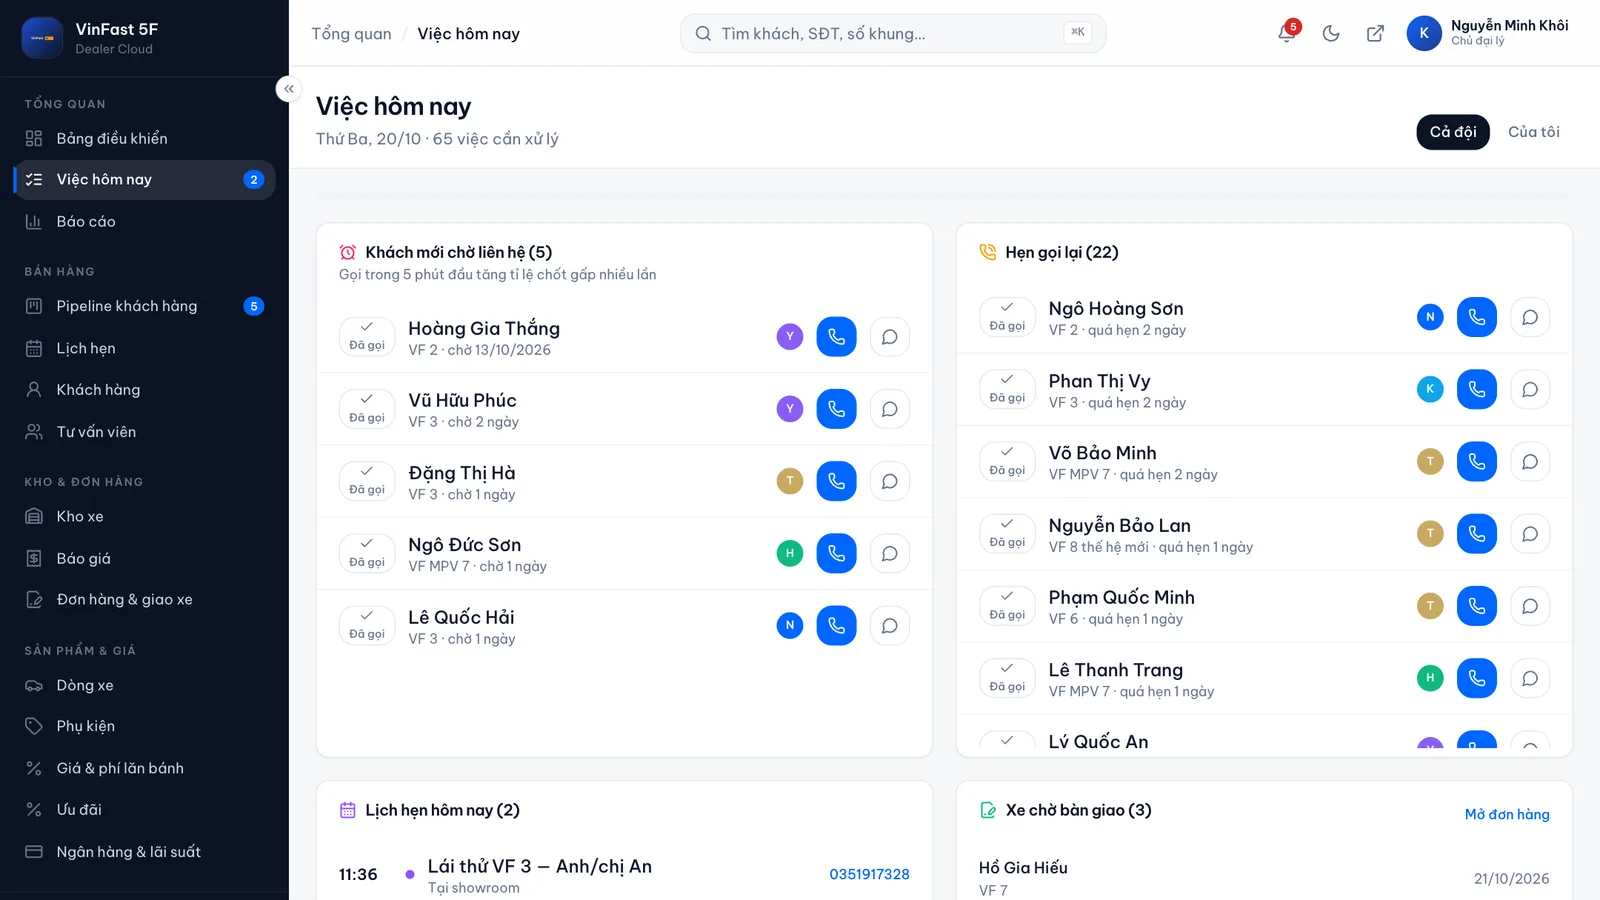Screen dimensions: 1600x900
Task: Call Ngô Hoàng Sơn back
Action: (1476, 317)
